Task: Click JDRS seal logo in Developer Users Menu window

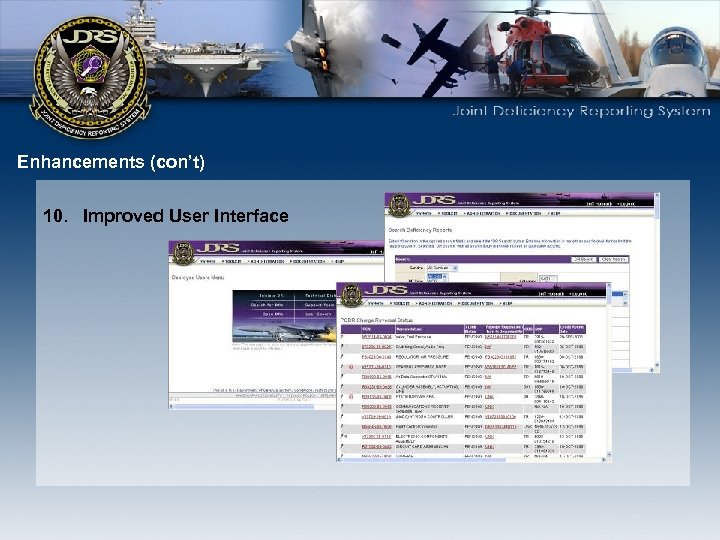Action: 183,253
